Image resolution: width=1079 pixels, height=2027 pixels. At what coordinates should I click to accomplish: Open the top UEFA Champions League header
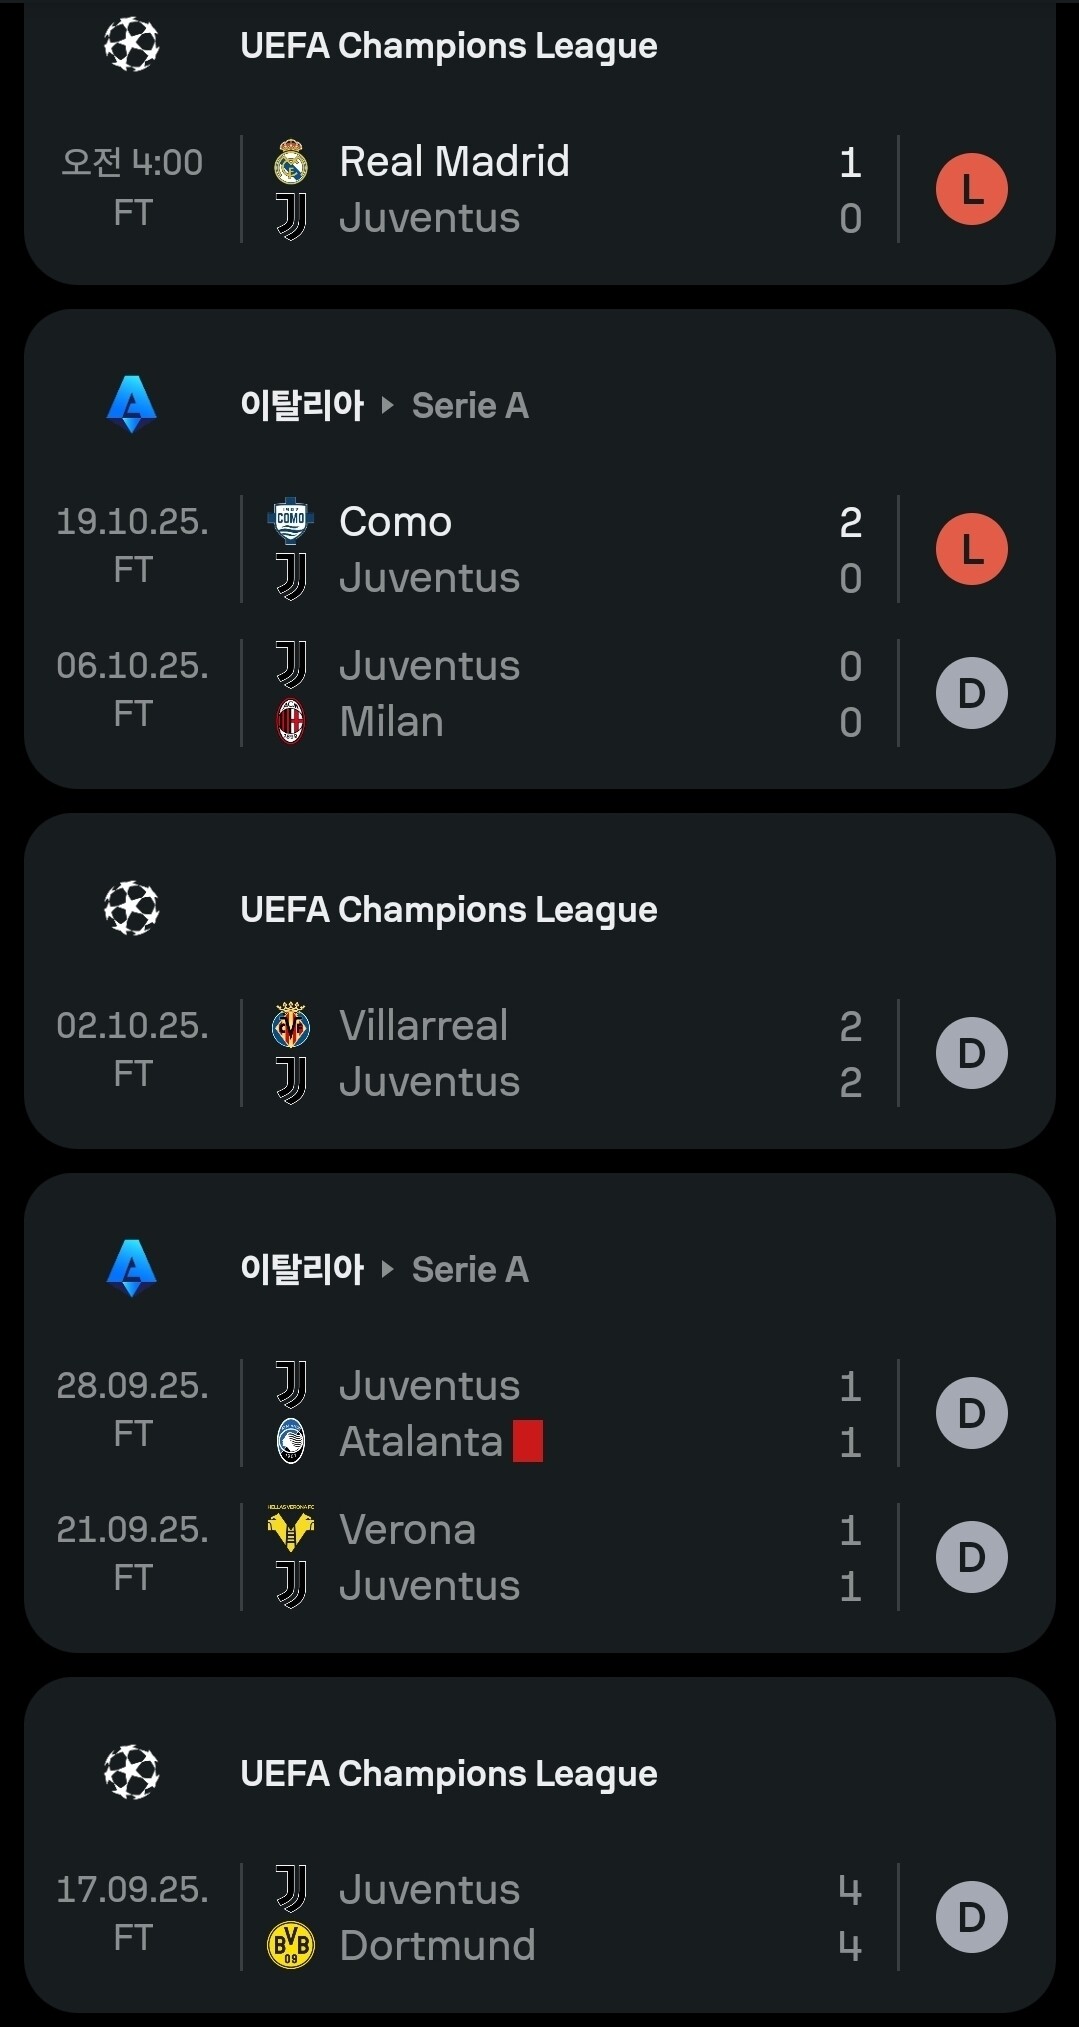[x=448, y=46]
